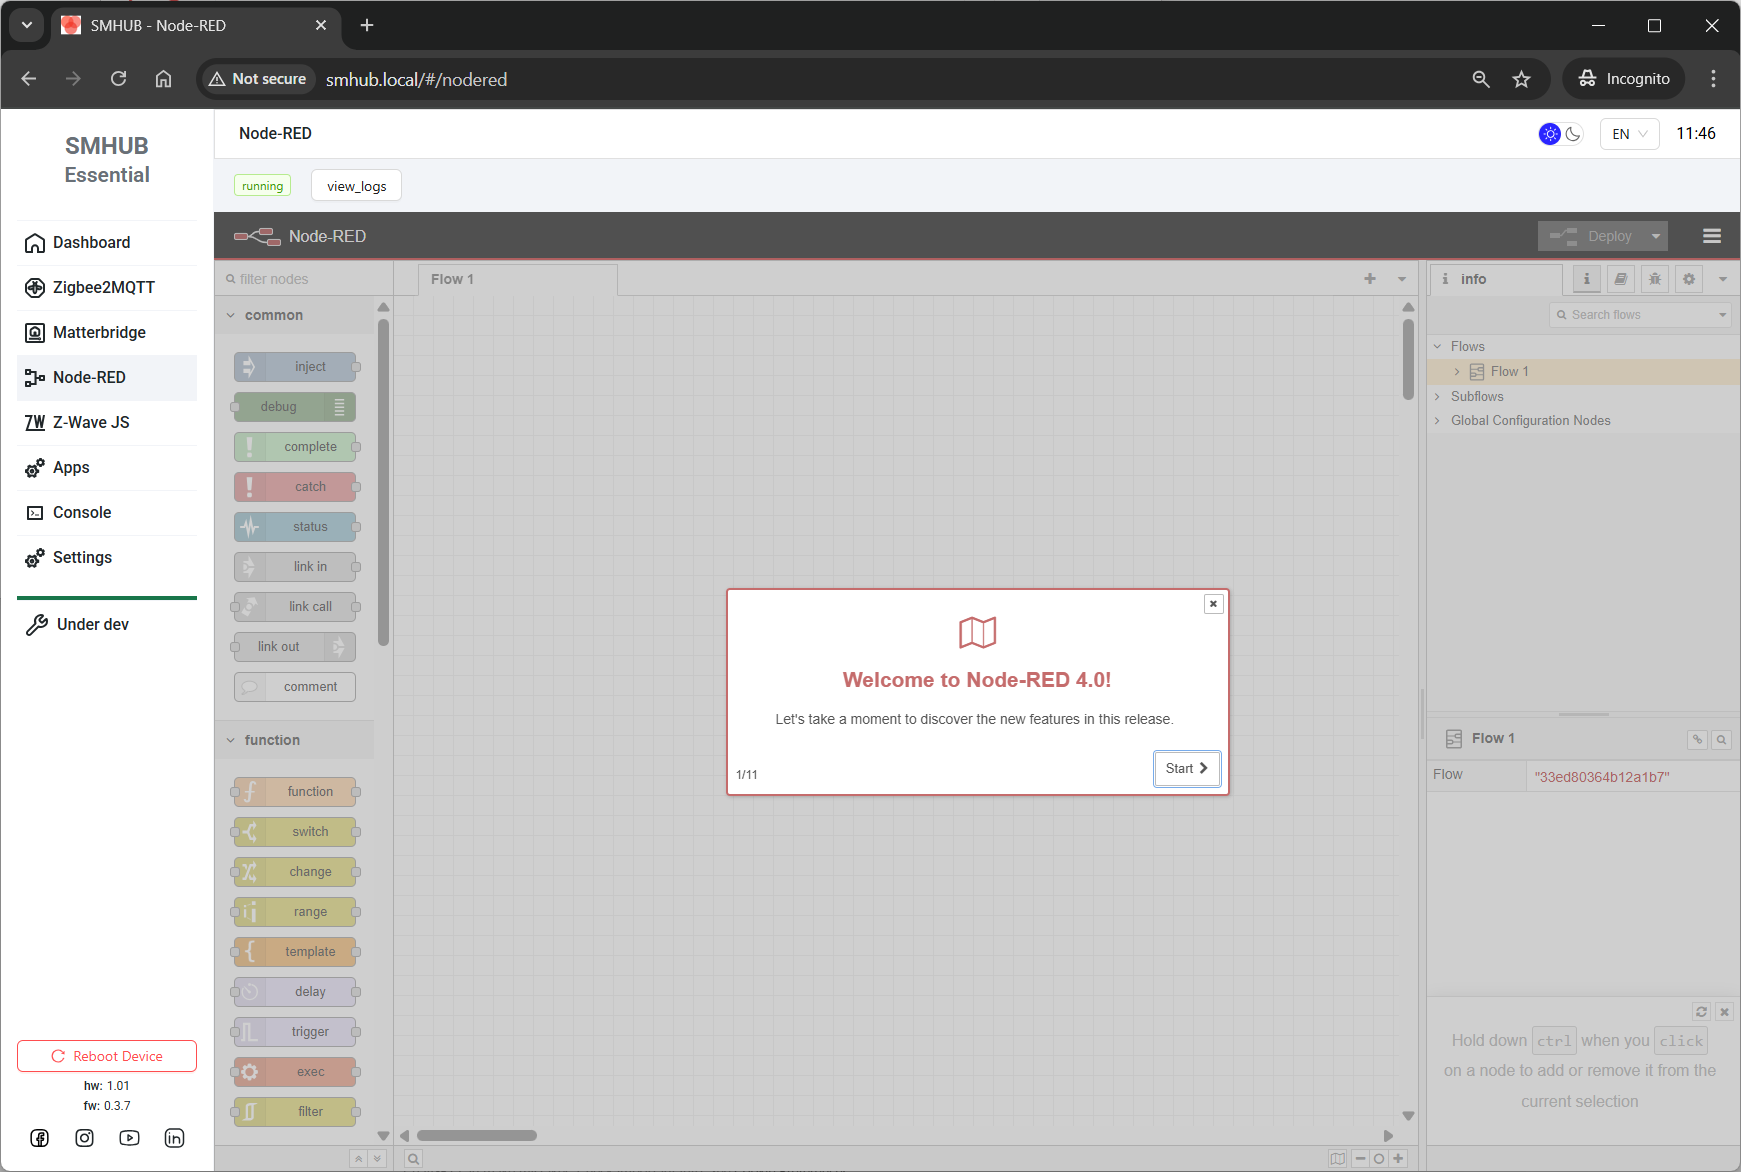
Task: Bookmark page with the star icon
Action: click(1521, 79)
